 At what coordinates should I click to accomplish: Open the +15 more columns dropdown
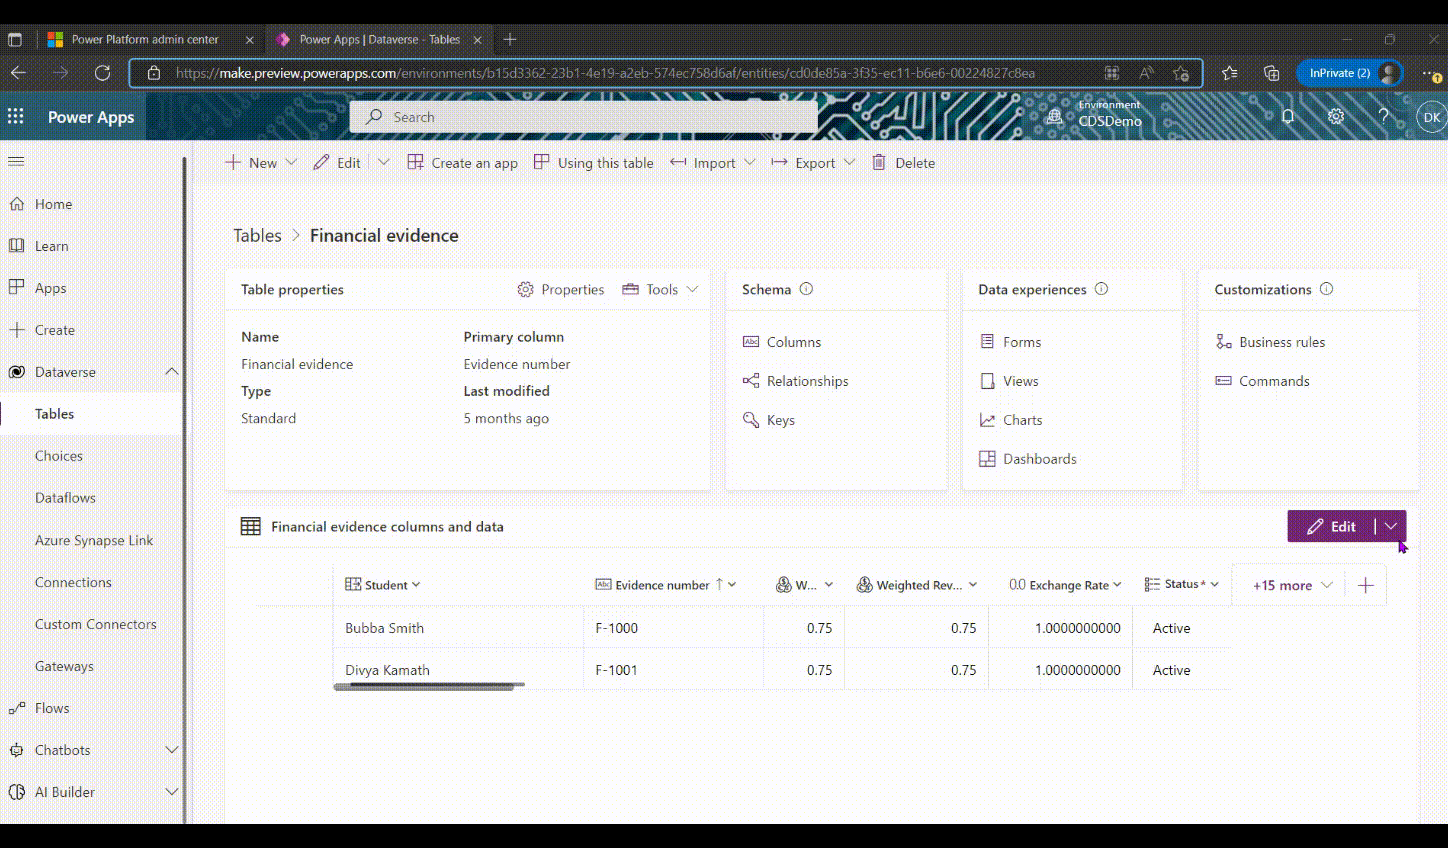pyautogui.click(x=1292, y=585)
